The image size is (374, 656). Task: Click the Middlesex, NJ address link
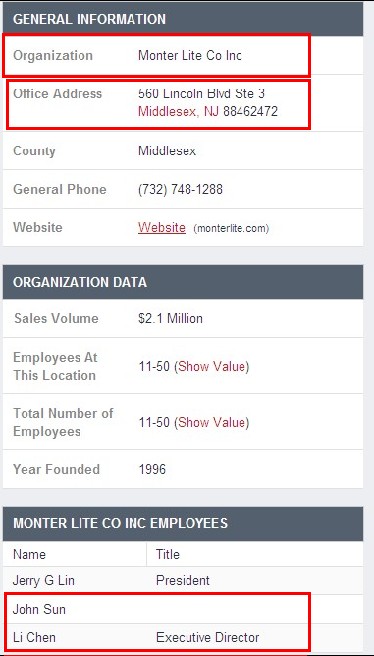point(179,112)
